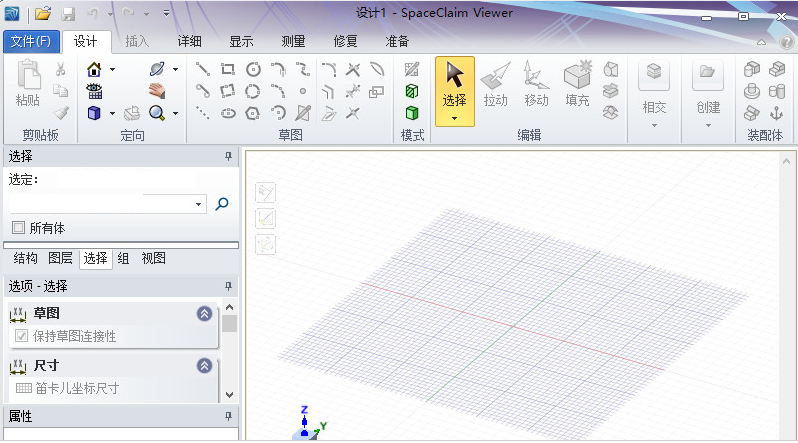Open the blue cube view dropdown arrow
Viewport: 798px width, 443px height.
pos(112,114)
